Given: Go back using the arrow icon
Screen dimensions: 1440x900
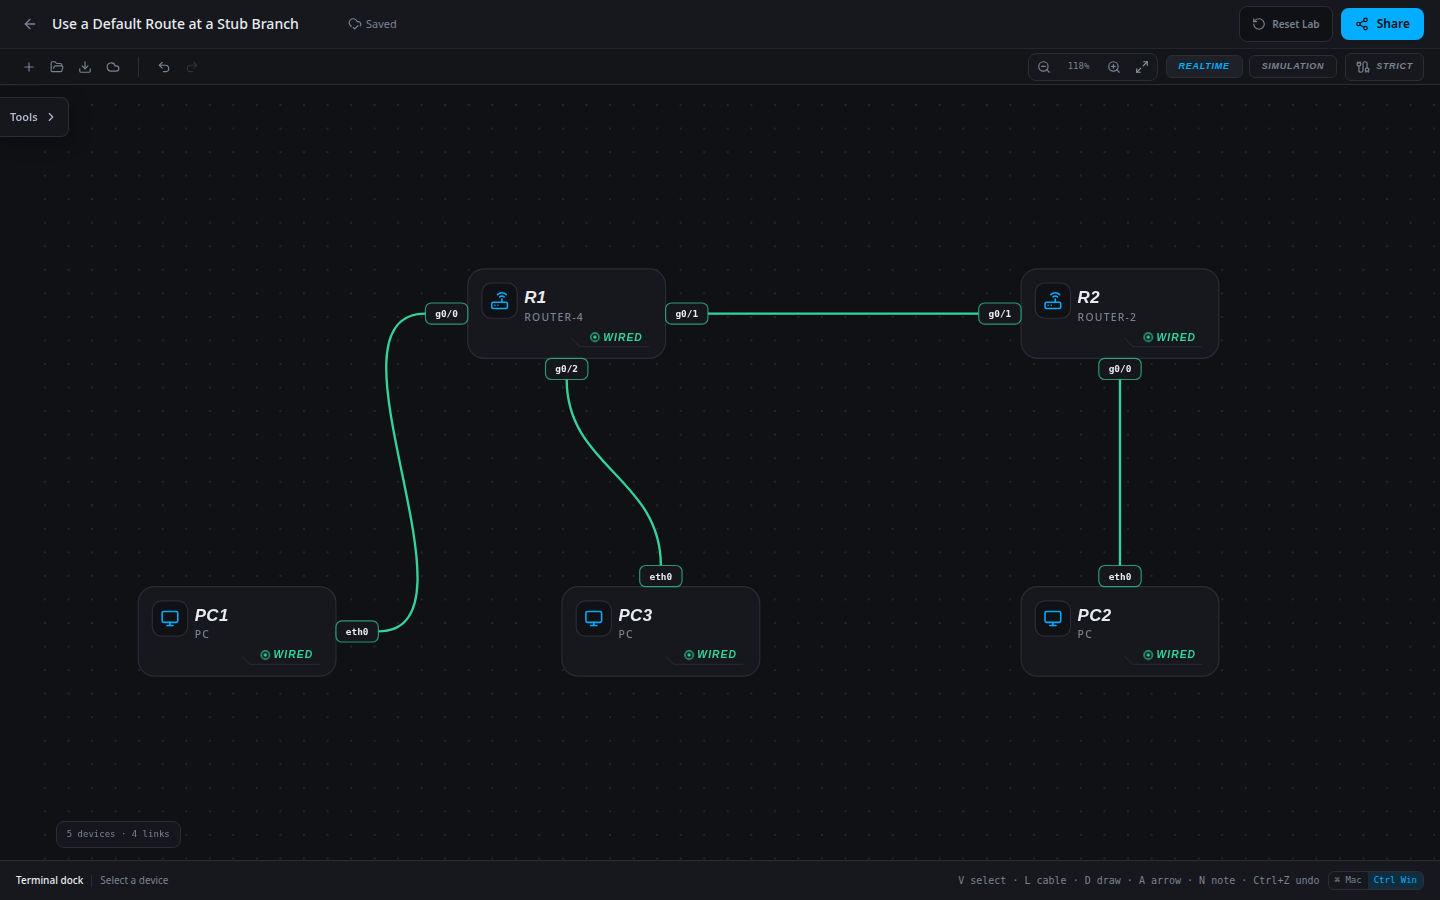Looking at the screenshot, I should [x=30, y=24].
